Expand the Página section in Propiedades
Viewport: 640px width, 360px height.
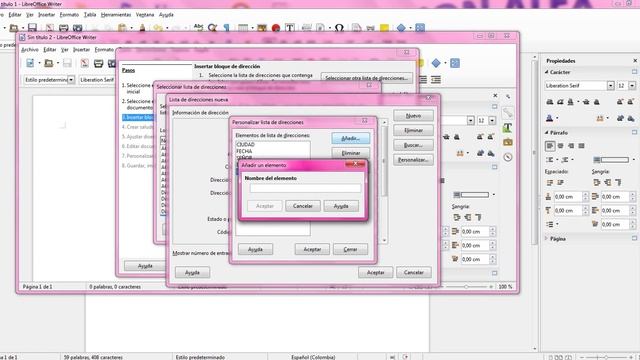[x=547, y=238]
